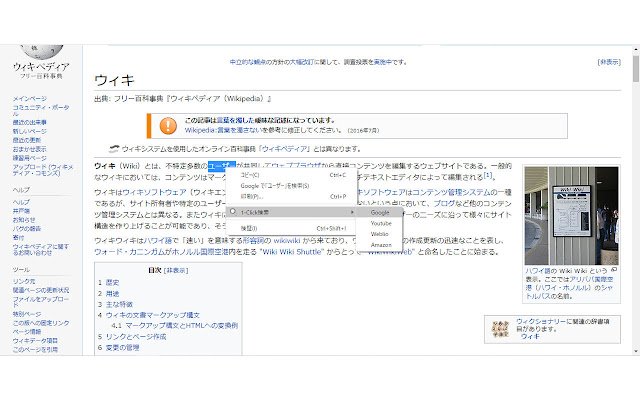Click the orange exclamation warning icon
The image size is (640, 400).
click(168, 126)
